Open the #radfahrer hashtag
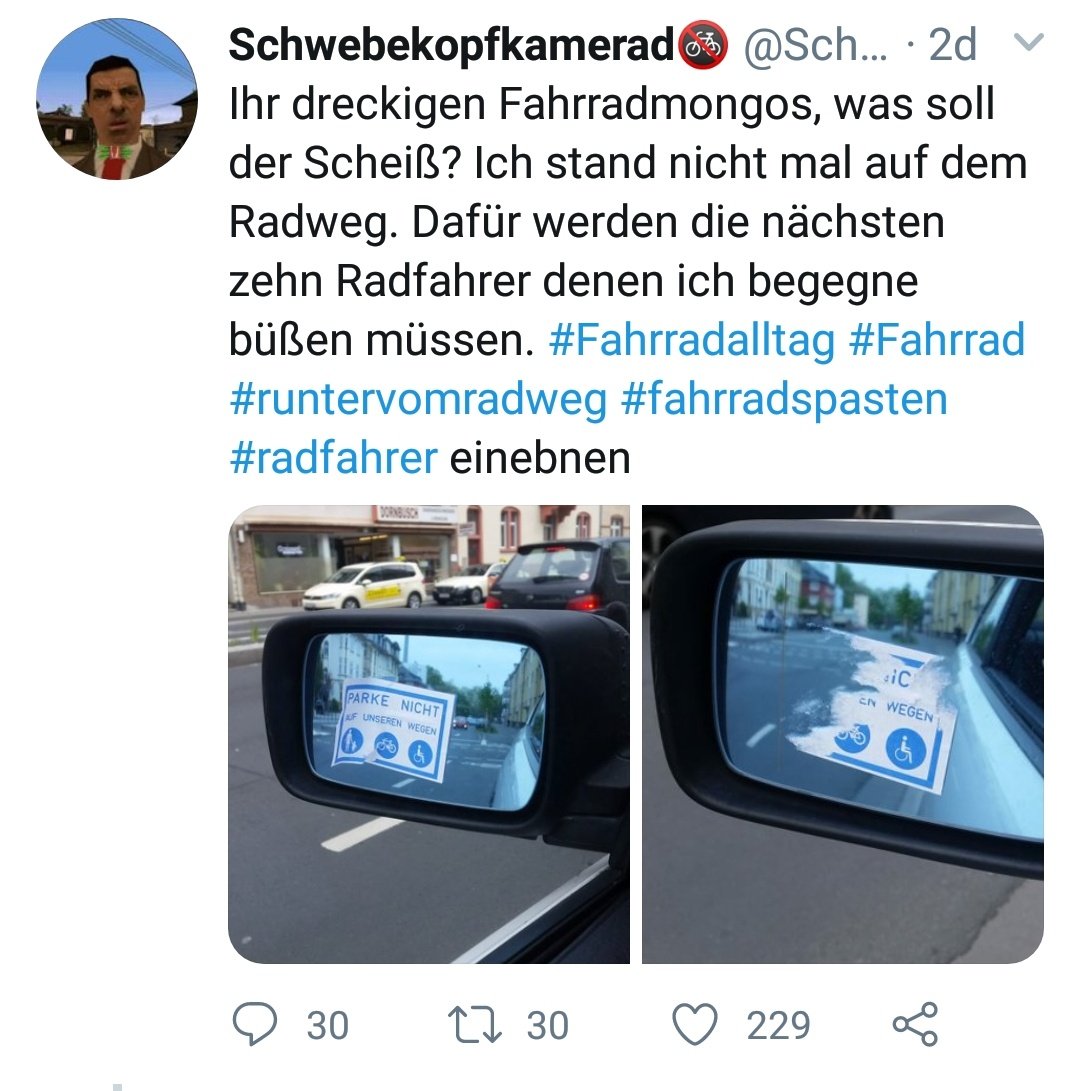Image resolution: width=1080 pixels, height=1091 pixels. pyautogui.click(x=333, y=459)
